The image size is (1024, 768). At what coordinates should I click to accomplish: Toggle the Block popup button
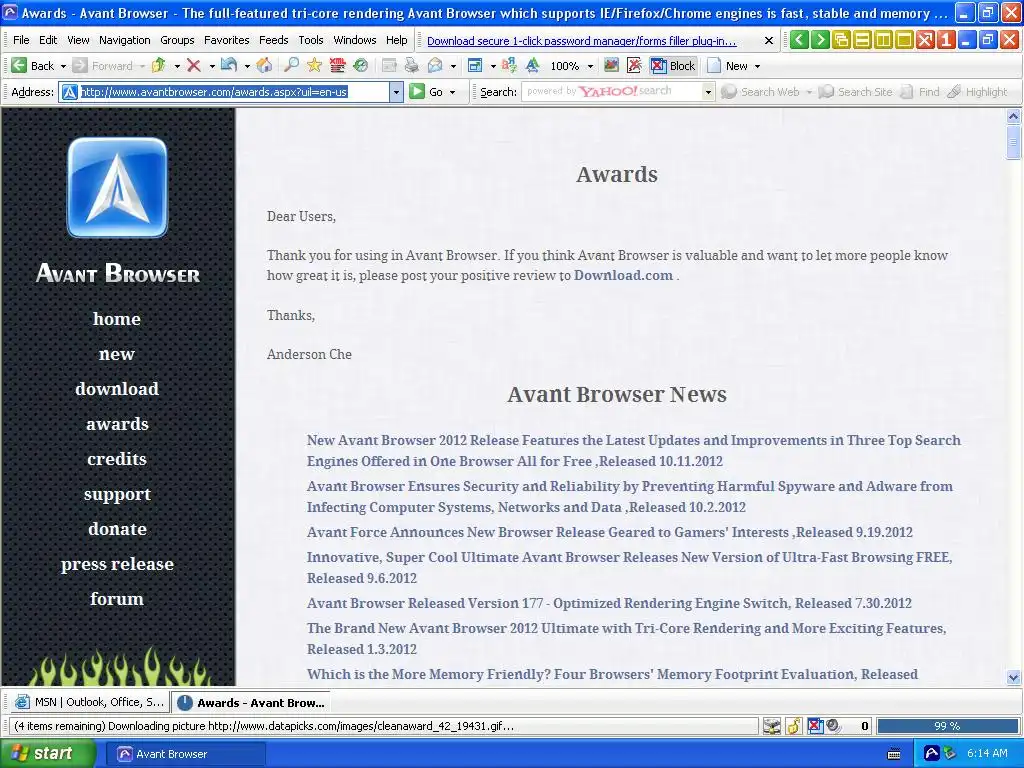click(x=673, y=65)
